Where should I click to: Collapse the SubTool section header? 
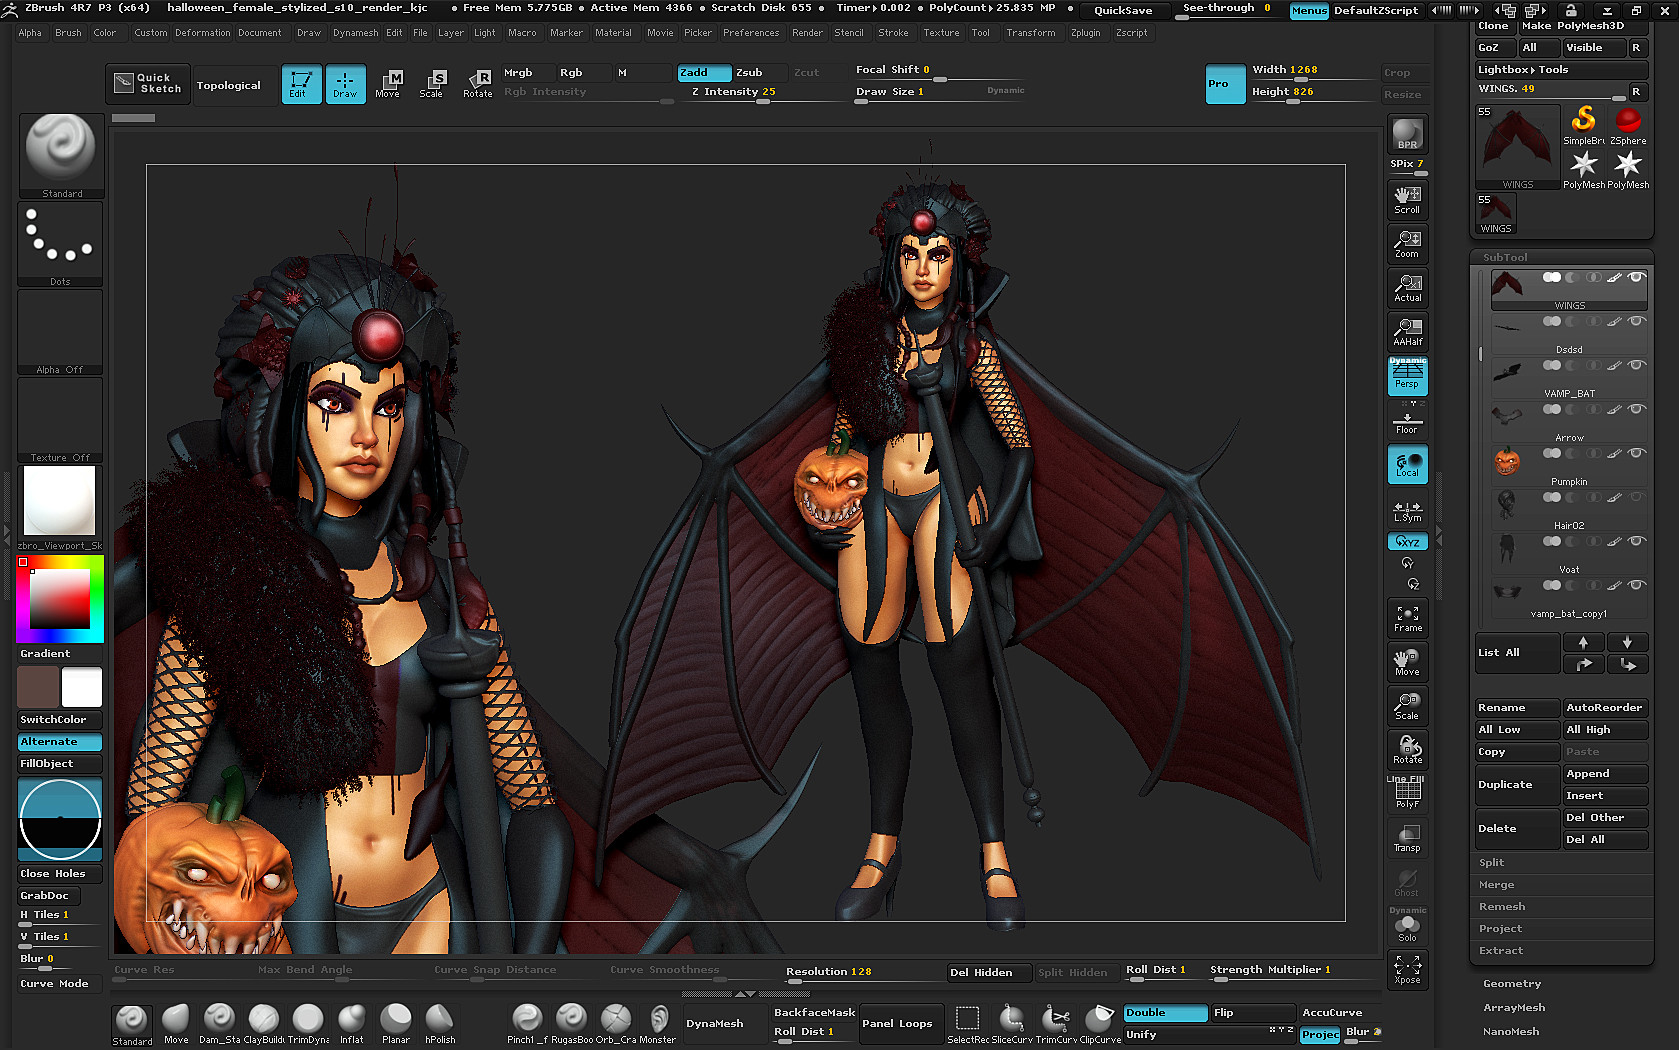point(1505,257)
